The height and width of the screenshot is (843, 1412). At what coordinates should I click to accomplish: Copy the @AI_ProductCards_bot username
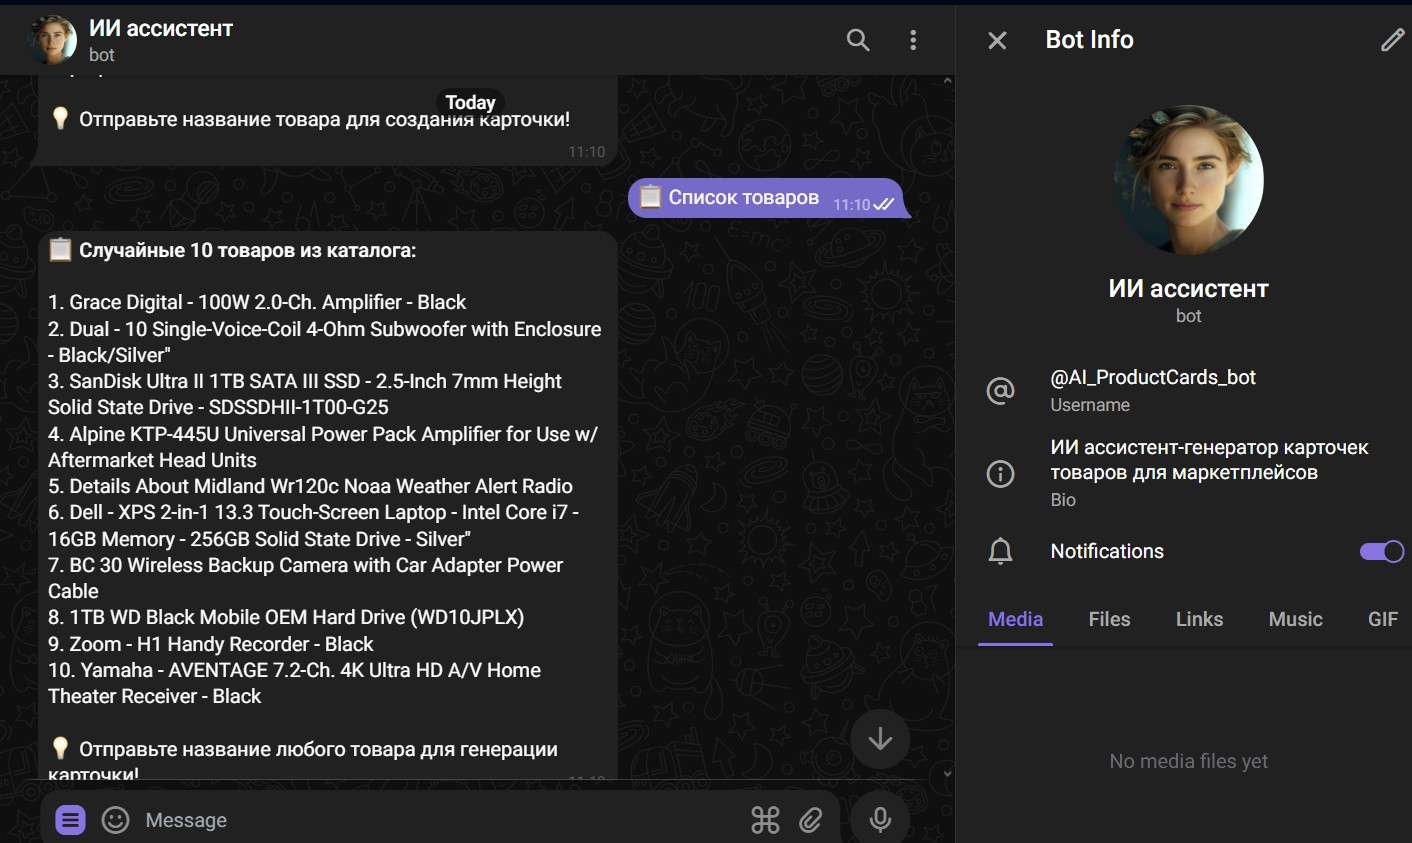(x=1153, y=377)
